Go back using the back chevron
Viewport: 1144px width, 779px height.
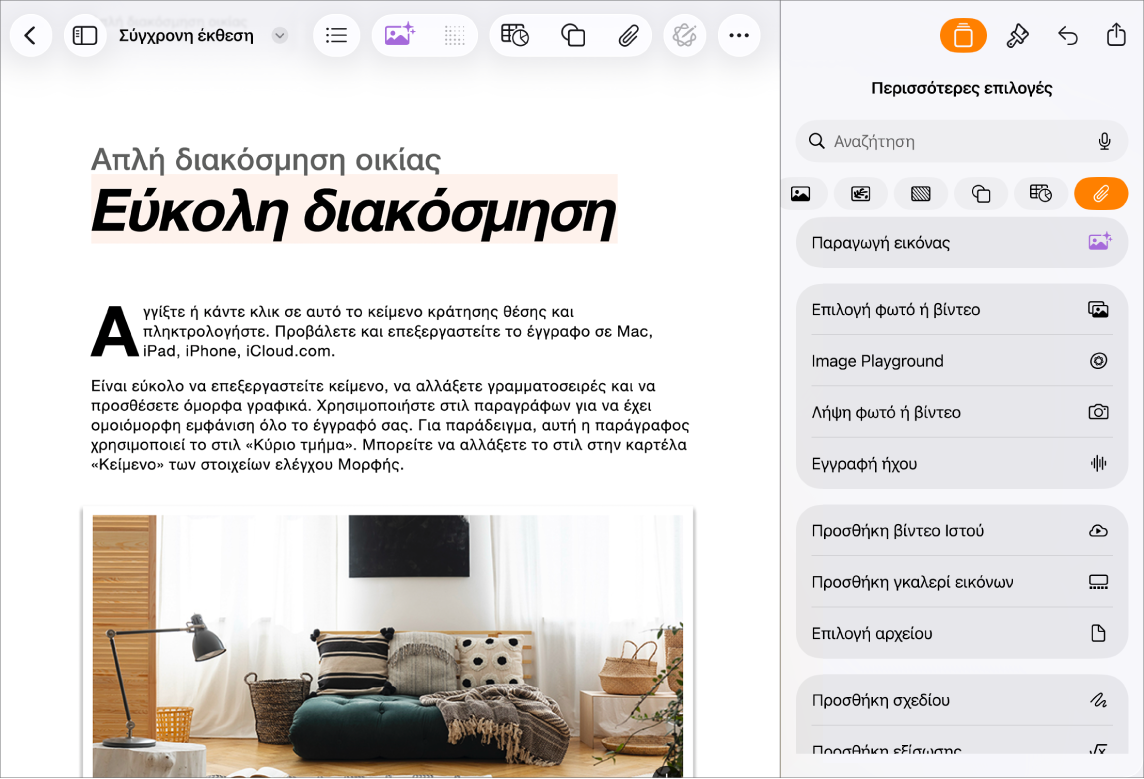pos(31,35)
